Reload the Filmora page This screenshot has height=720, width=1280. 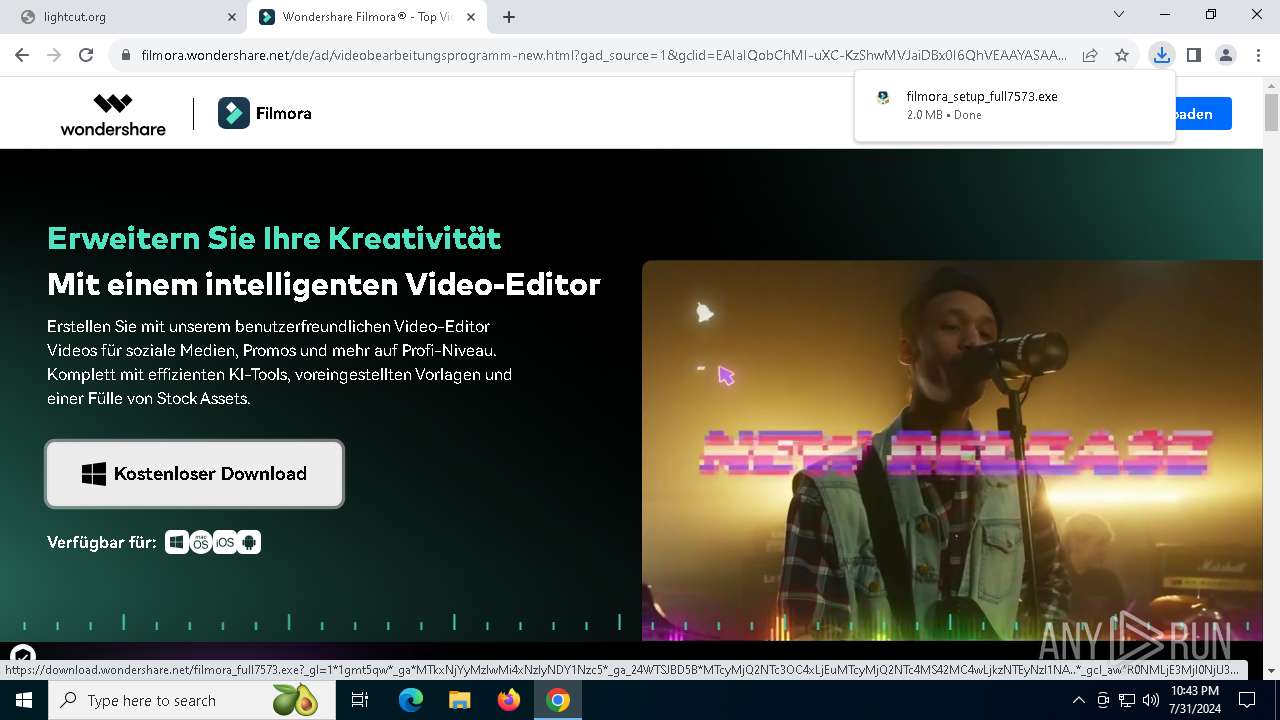tap(86, 55)
